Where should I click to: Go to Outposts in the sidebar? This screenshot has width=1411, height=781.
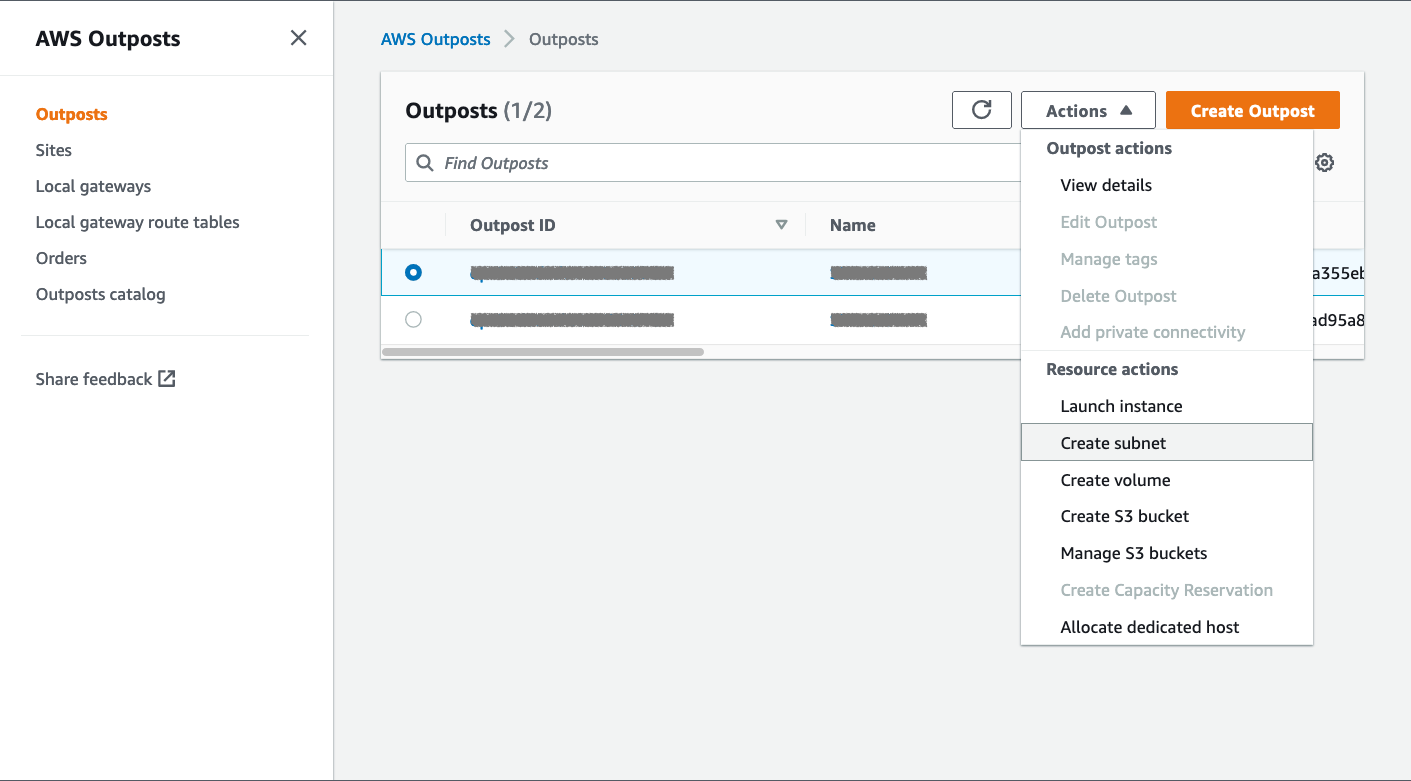tap(72, 114)
